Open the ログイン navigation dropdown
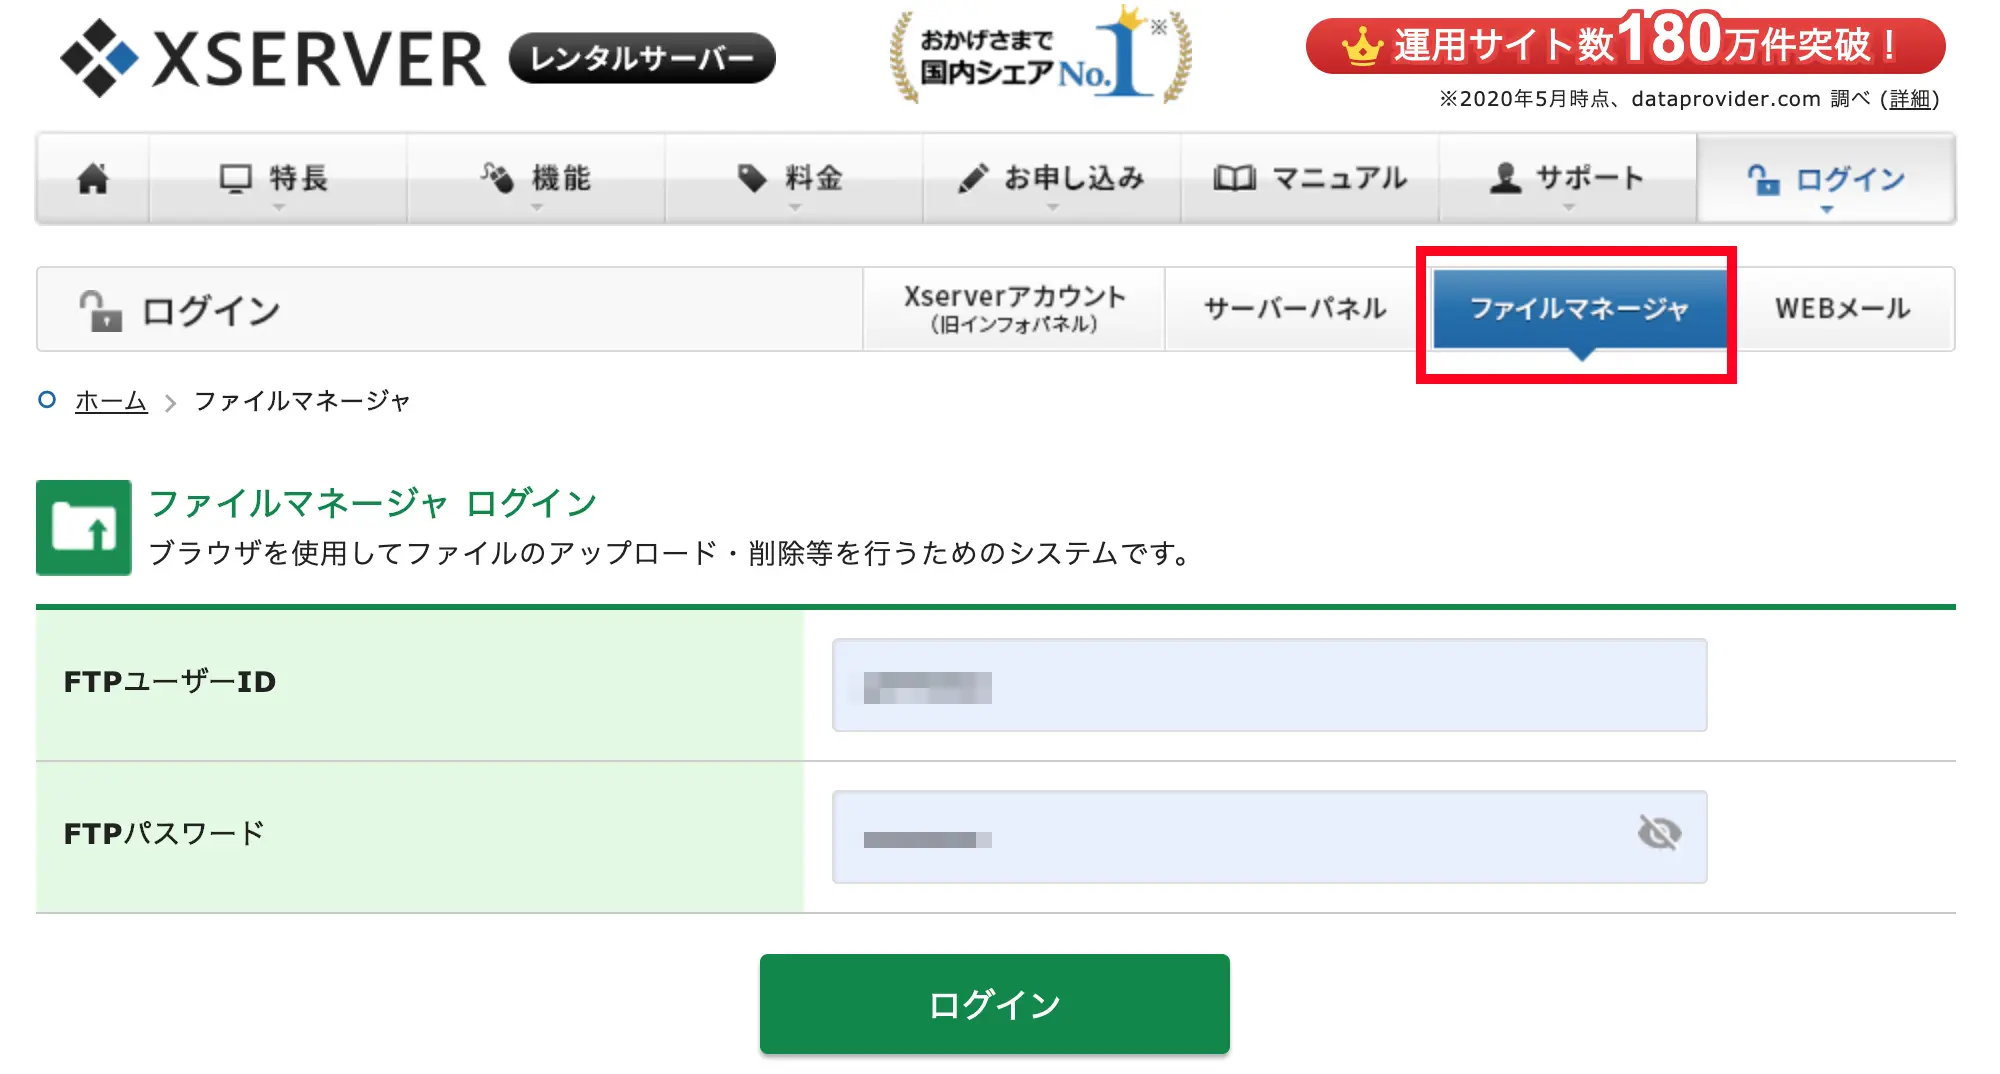 pos(1826,181)
